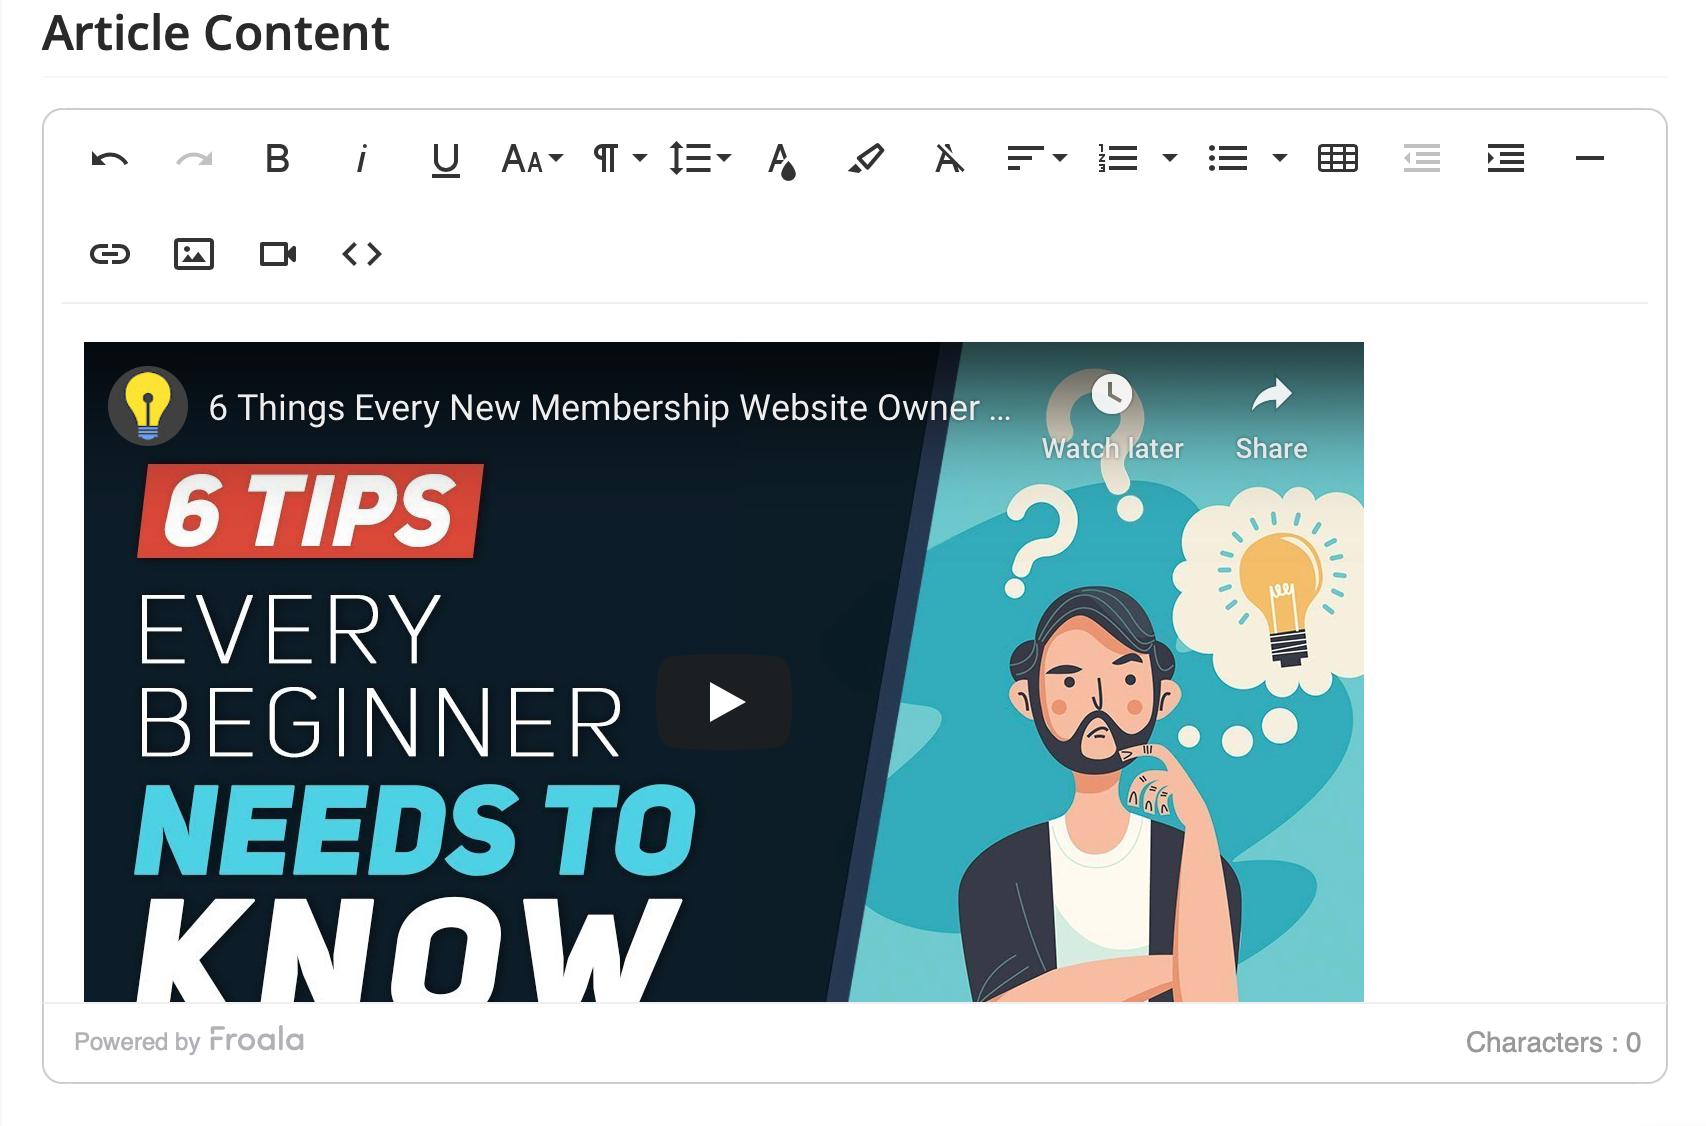Open the paragraph format dropdown

[619, 158]
